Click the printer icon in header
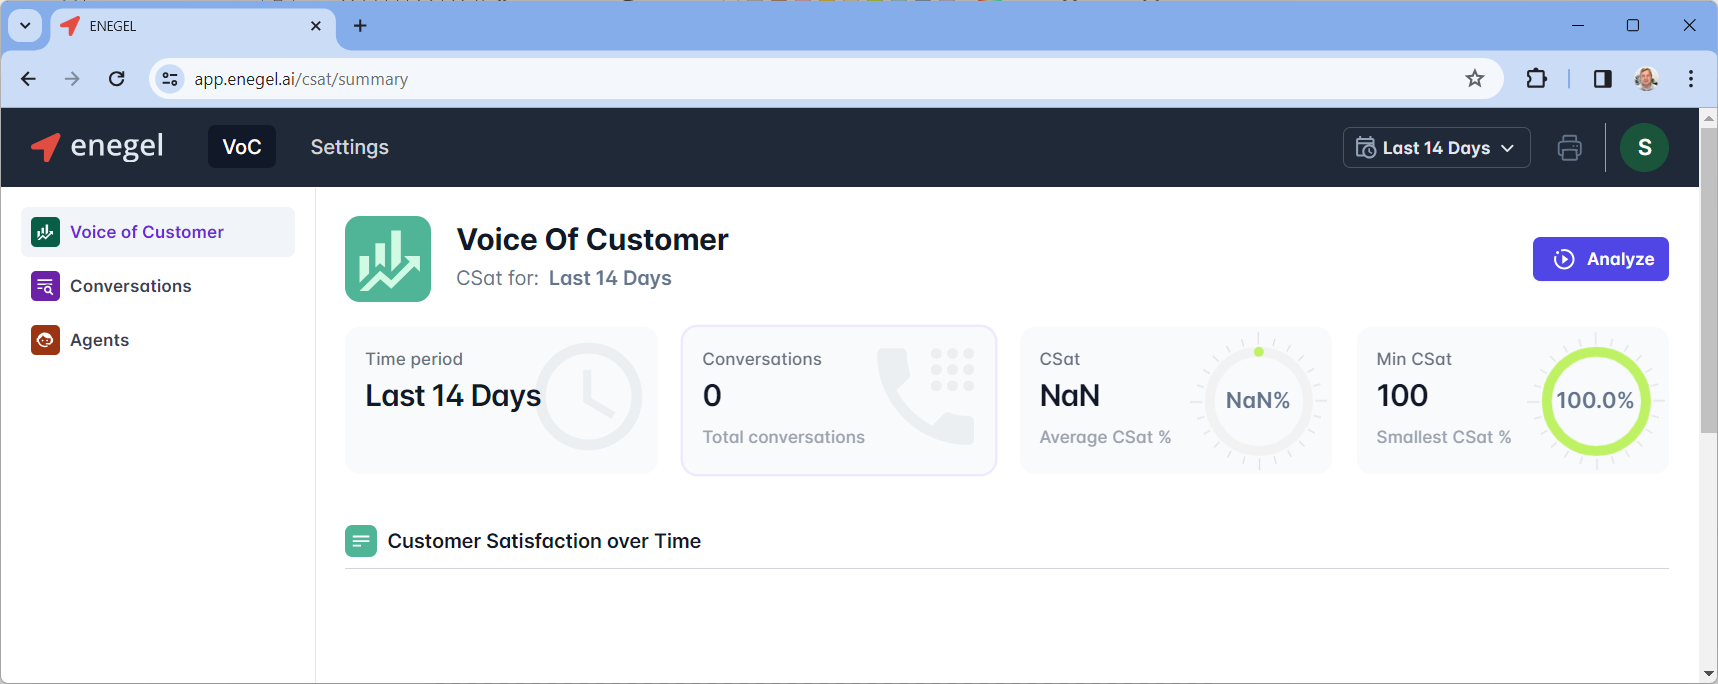 pyautogui.click(x=1570, y=148)
